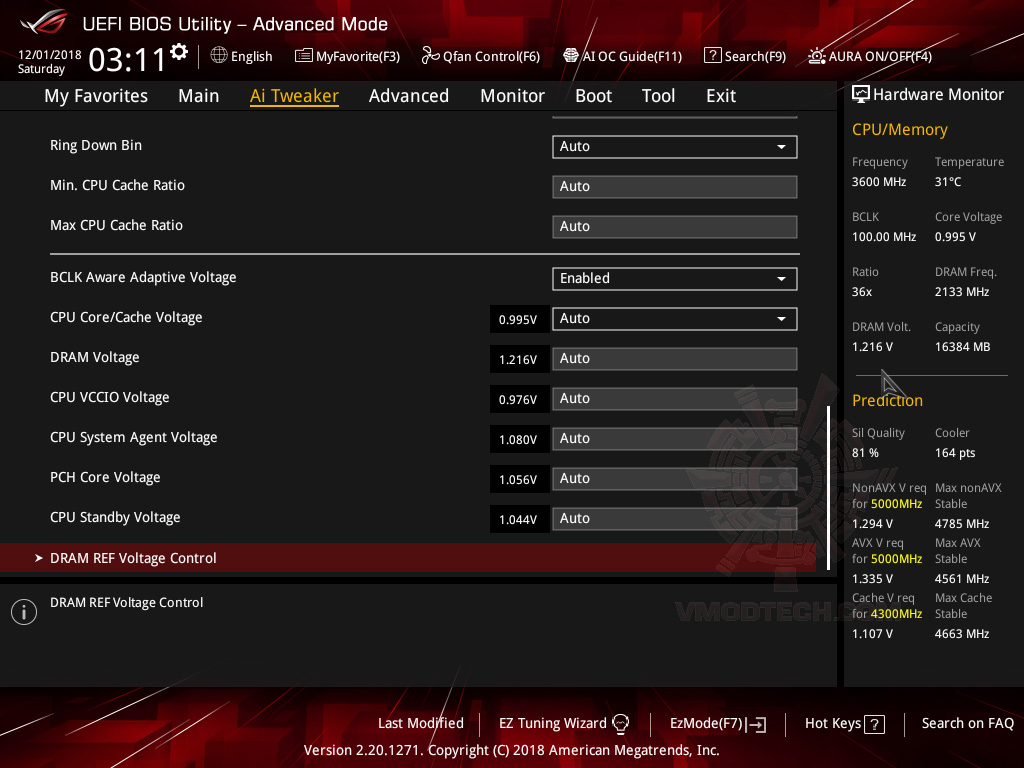Open the Ring Down Bin dropdown
Image resolution: width=1024 pixels, height=768 pixels.
click(x=674, y=146)
